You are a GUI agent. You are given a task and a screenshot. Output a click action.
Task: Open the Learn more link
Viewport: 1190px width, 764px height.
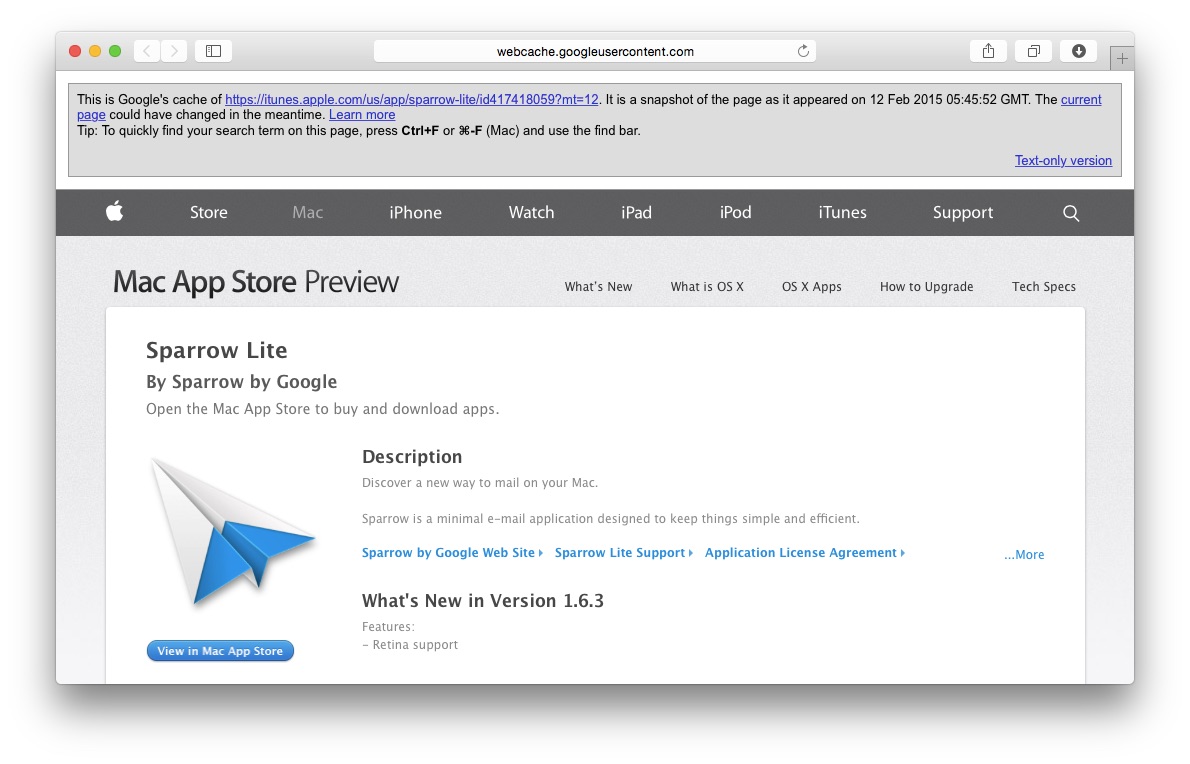(362, 115)
